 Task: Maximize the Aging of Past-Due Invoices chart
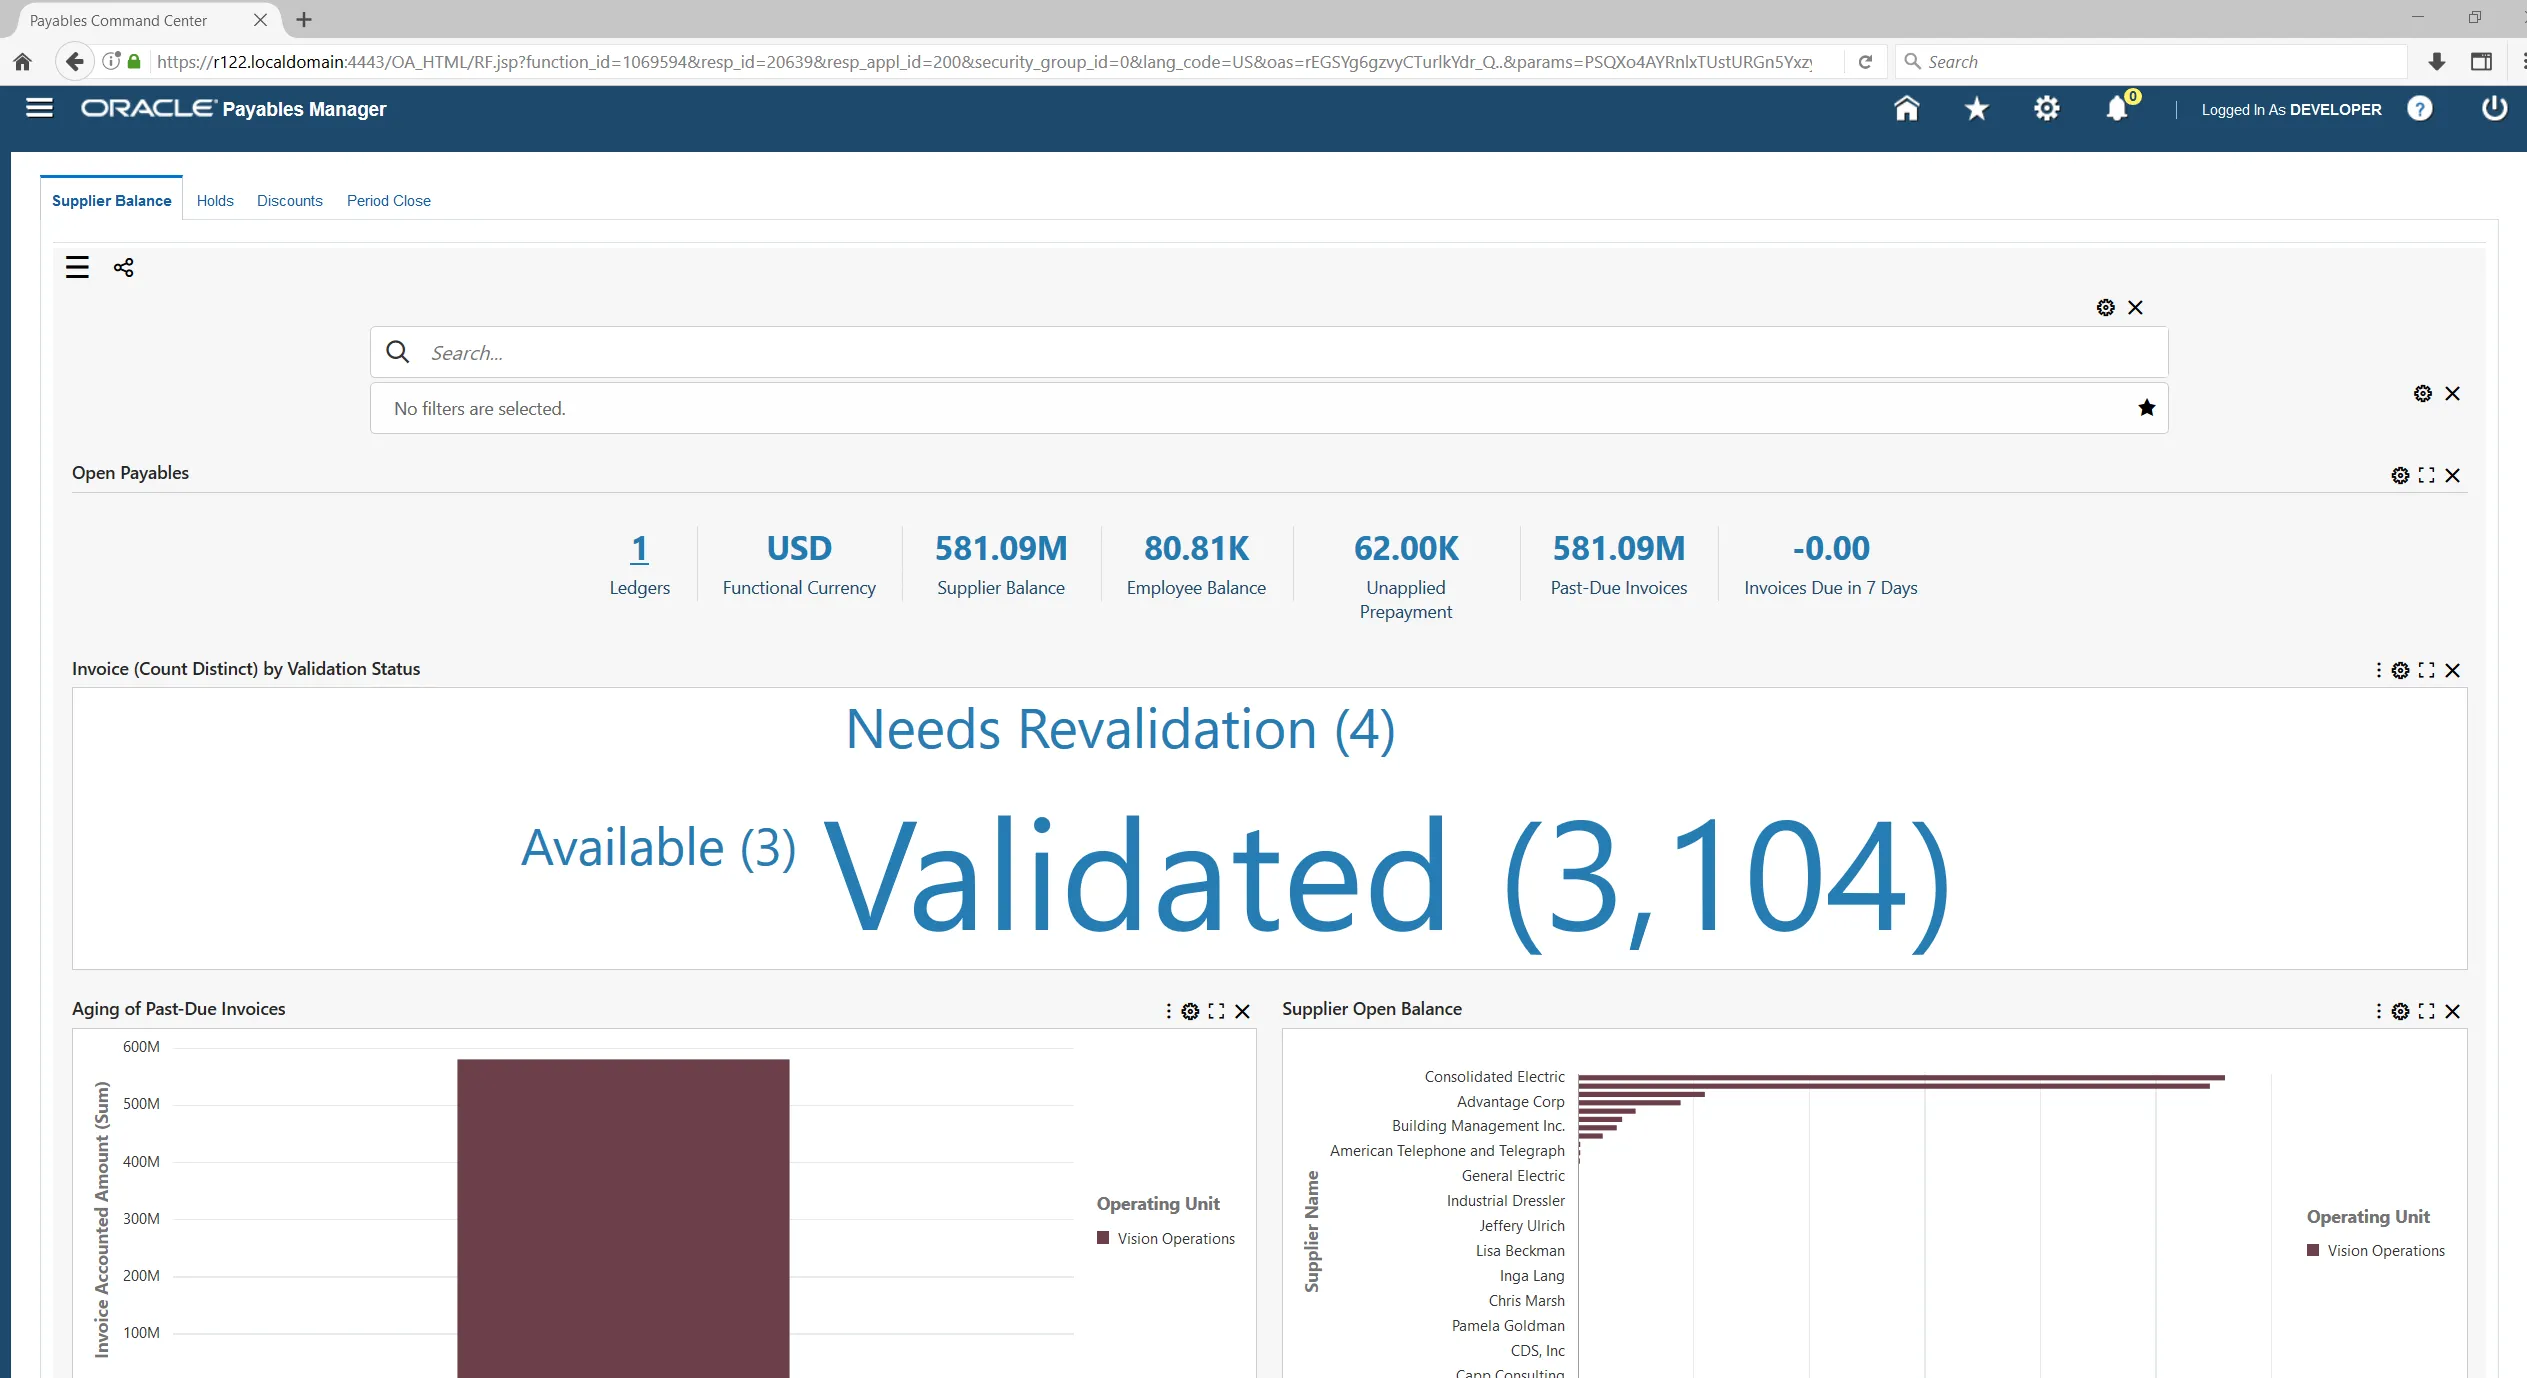point(1216,1011)
